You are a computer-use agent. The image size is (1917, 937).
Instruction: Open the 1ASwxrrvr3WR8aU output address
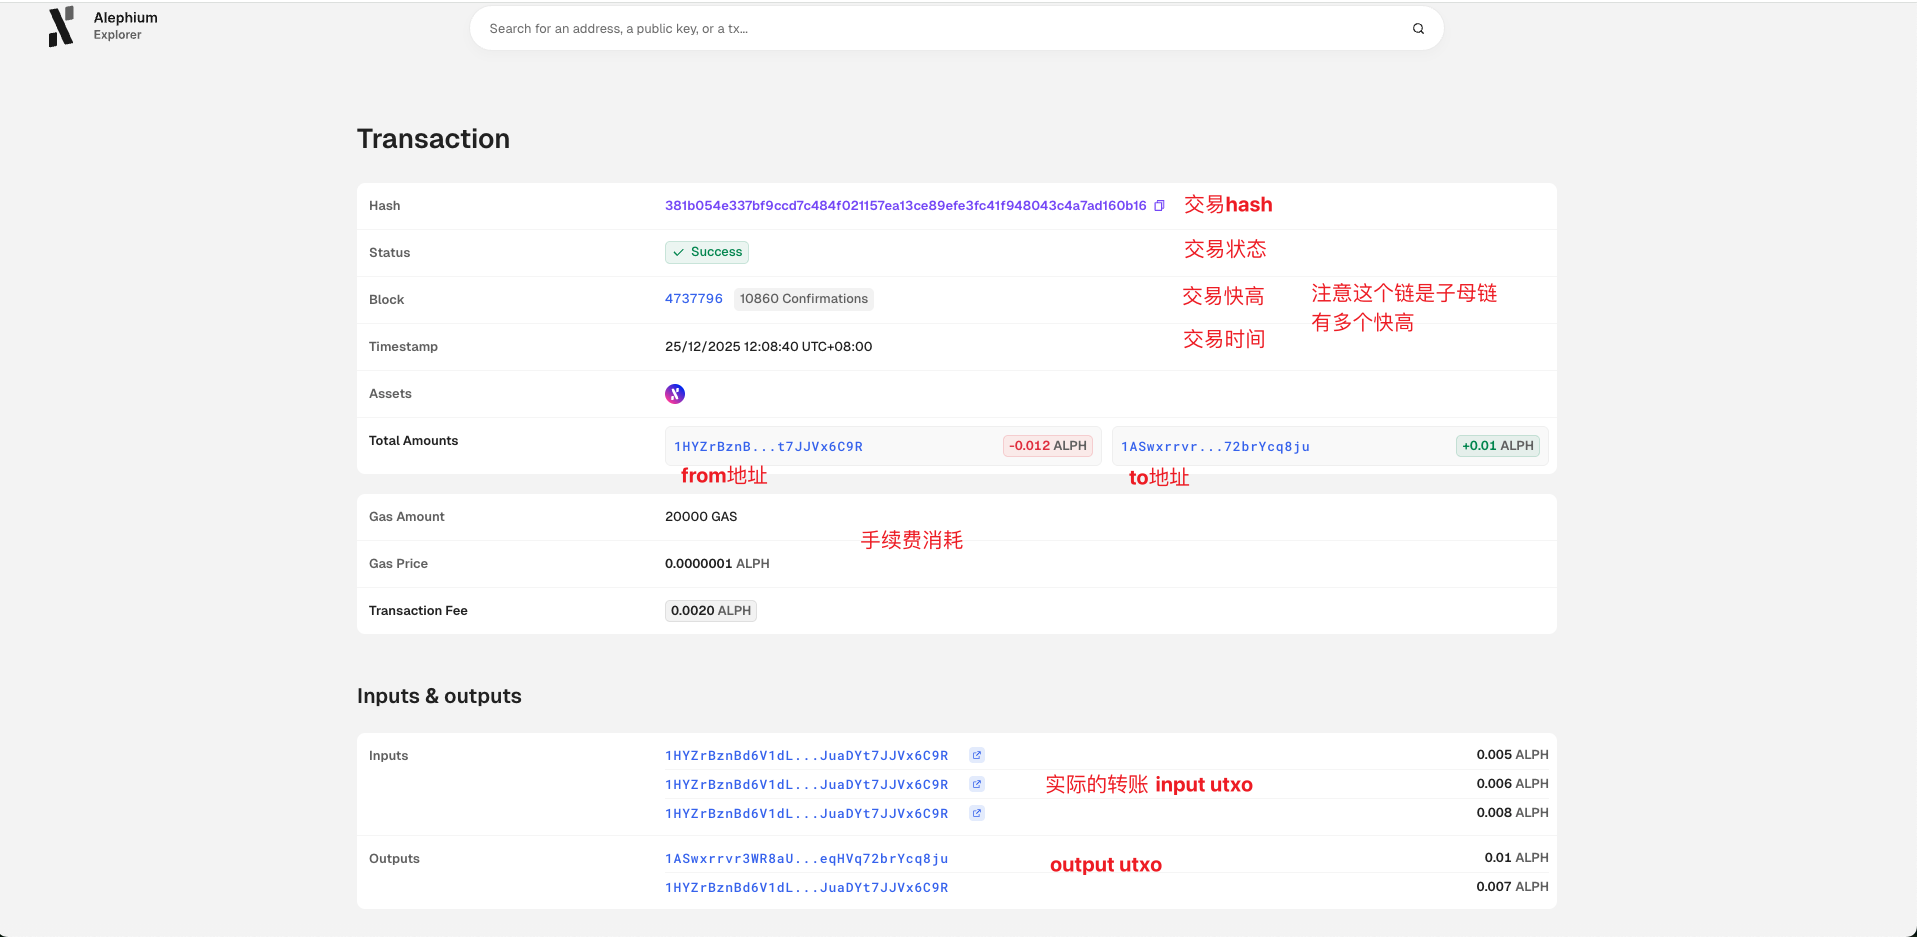(806, 859)
